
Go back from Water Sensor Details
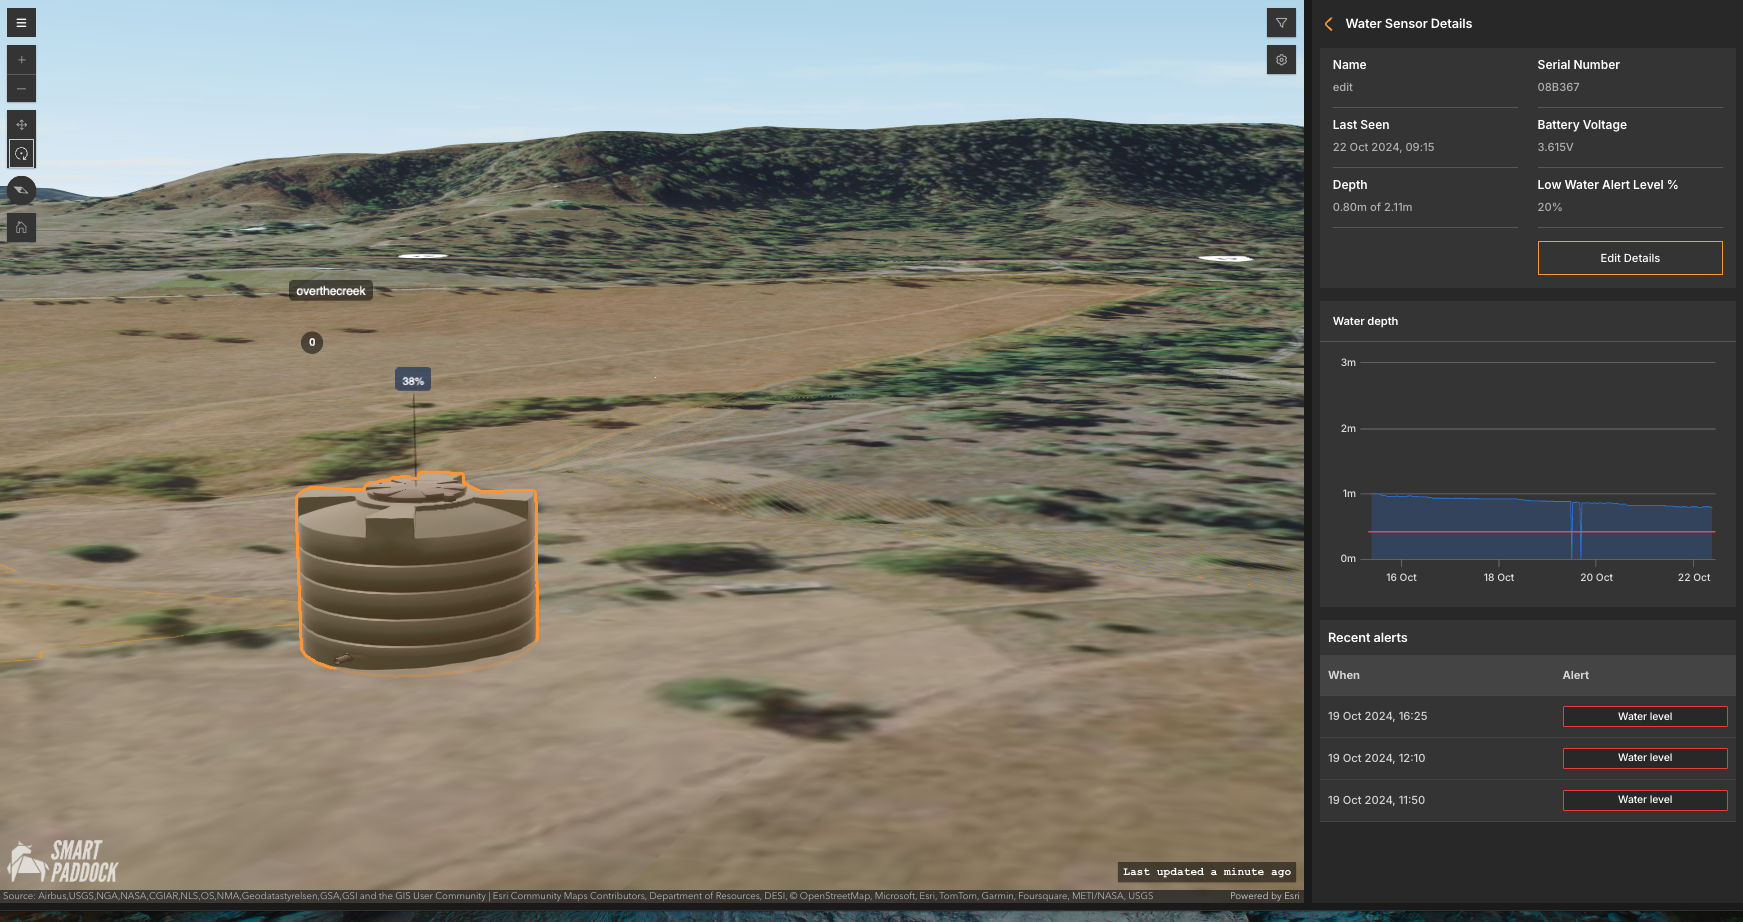tap(1329, 24)
